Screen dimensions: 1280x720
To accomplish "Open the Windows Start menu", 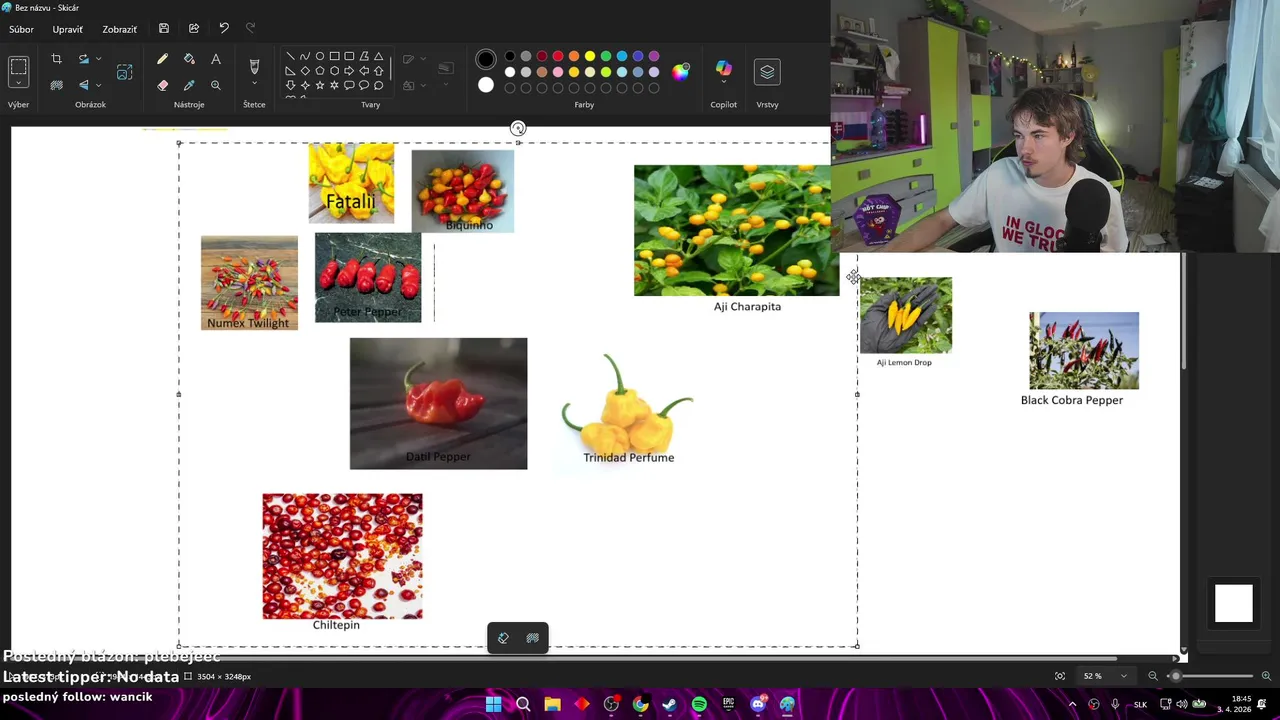I will point(493,705).
